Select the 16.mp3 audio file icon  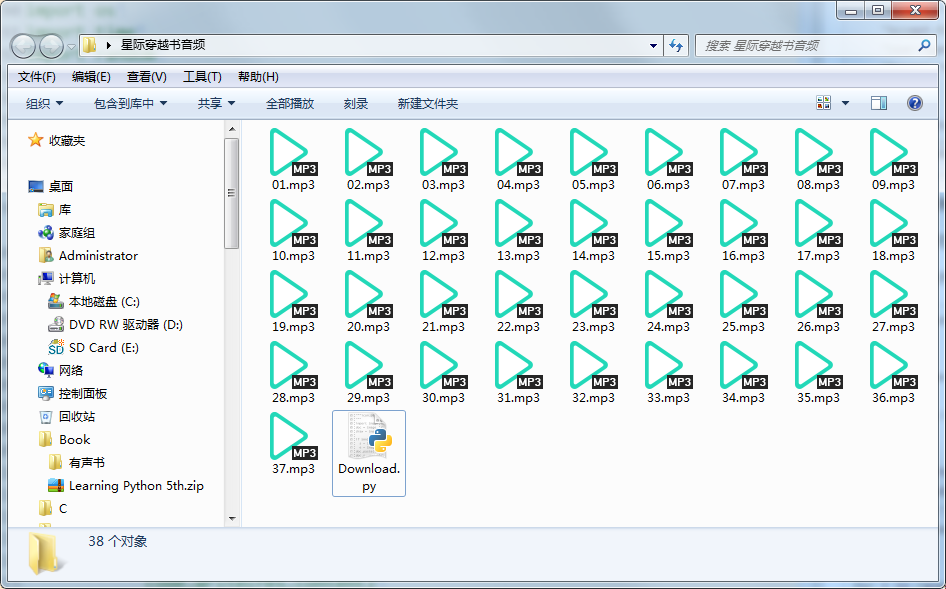pos(743,224)
